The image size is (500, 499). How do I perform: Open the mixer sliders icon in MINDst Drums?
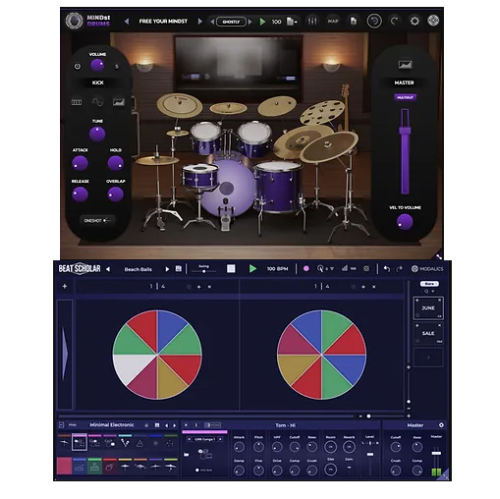click(312, 21)
